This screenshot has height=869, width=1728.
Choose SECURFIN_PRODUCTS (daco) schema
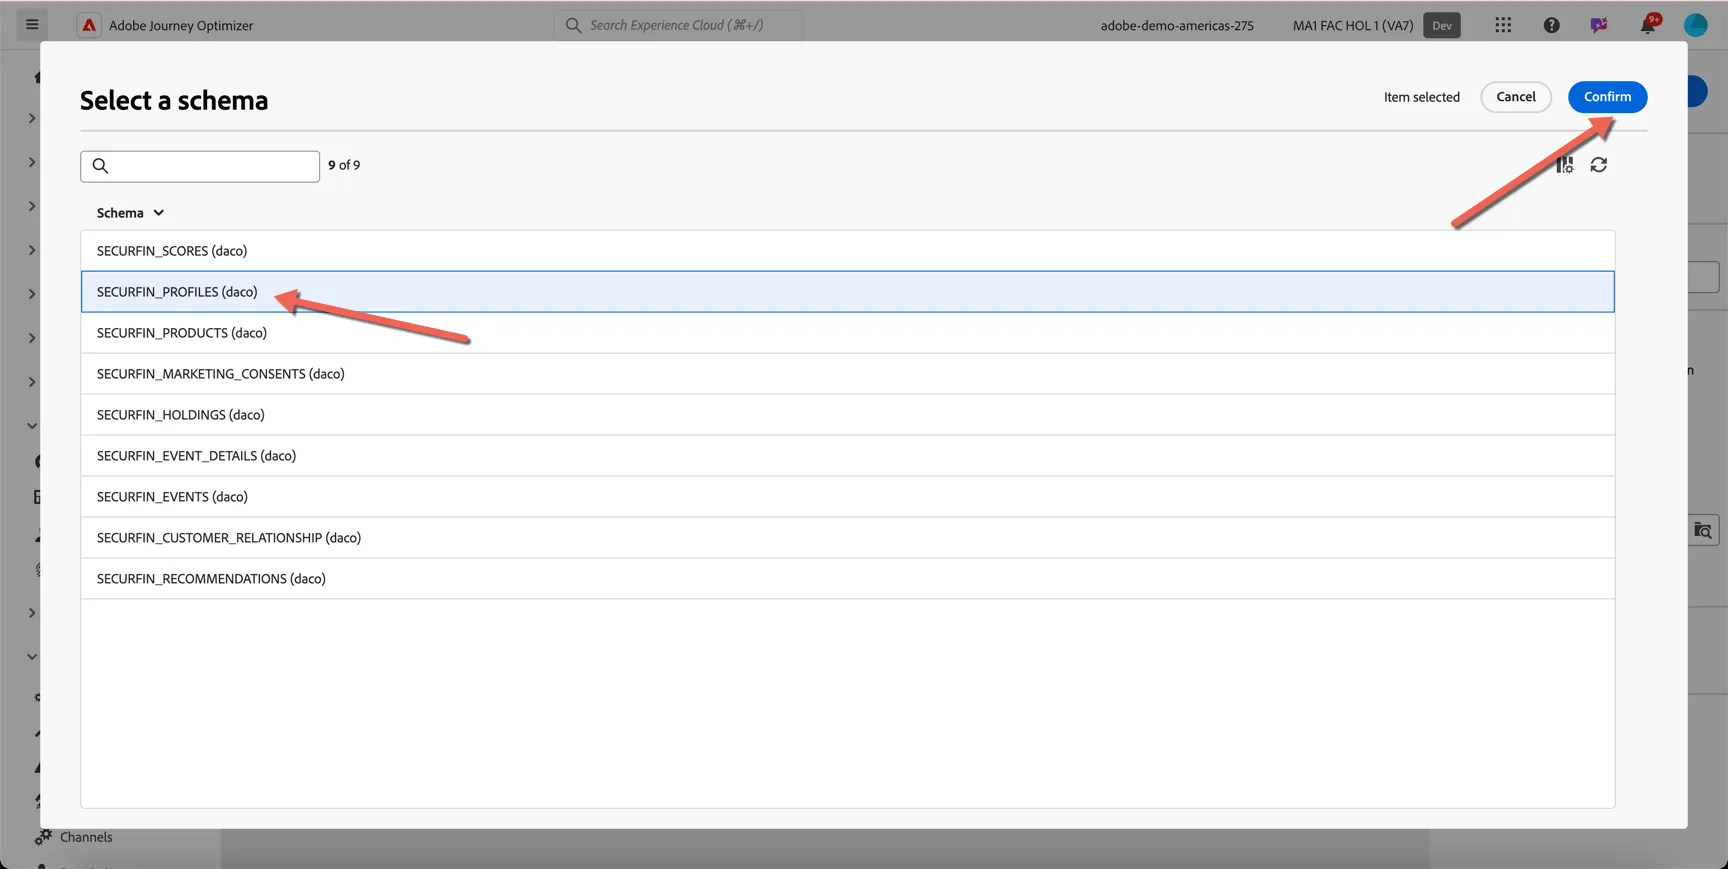click(x=847, y=333)
